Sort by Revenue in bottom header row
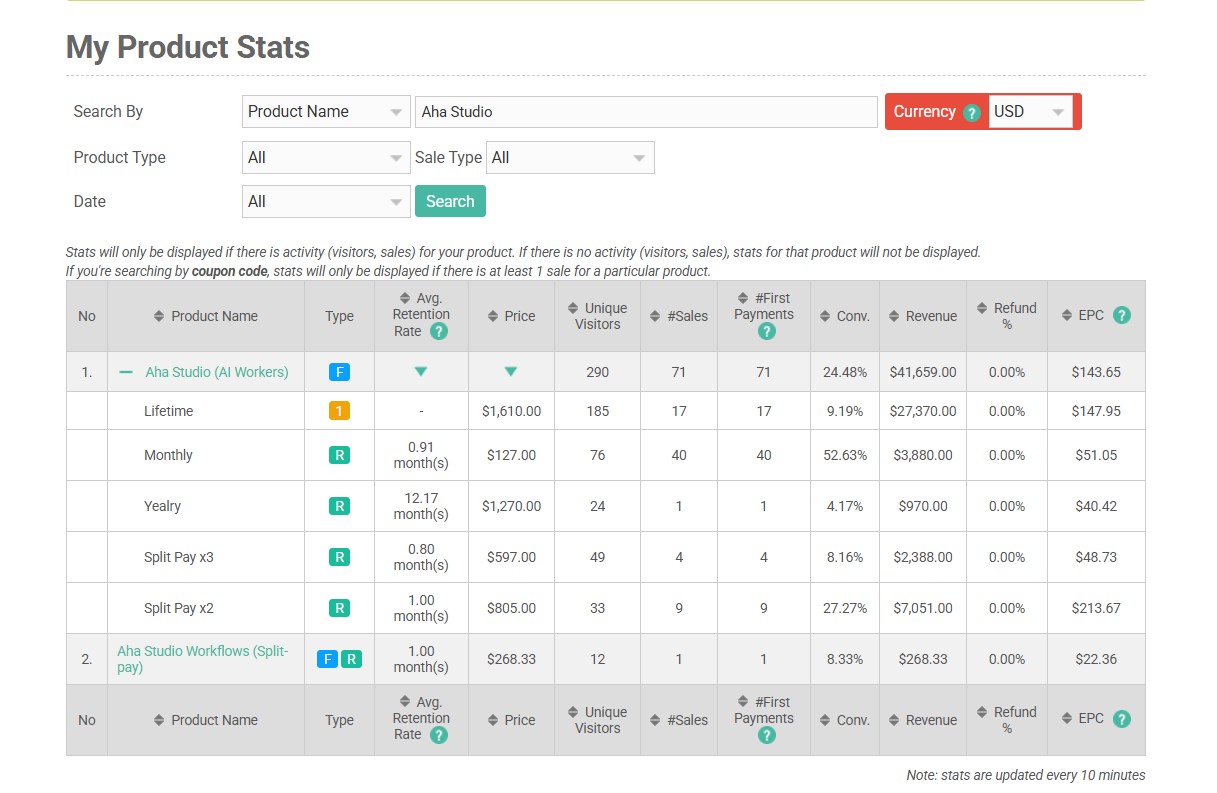This screenshot has width=1217, height=793. pos(894,720)
